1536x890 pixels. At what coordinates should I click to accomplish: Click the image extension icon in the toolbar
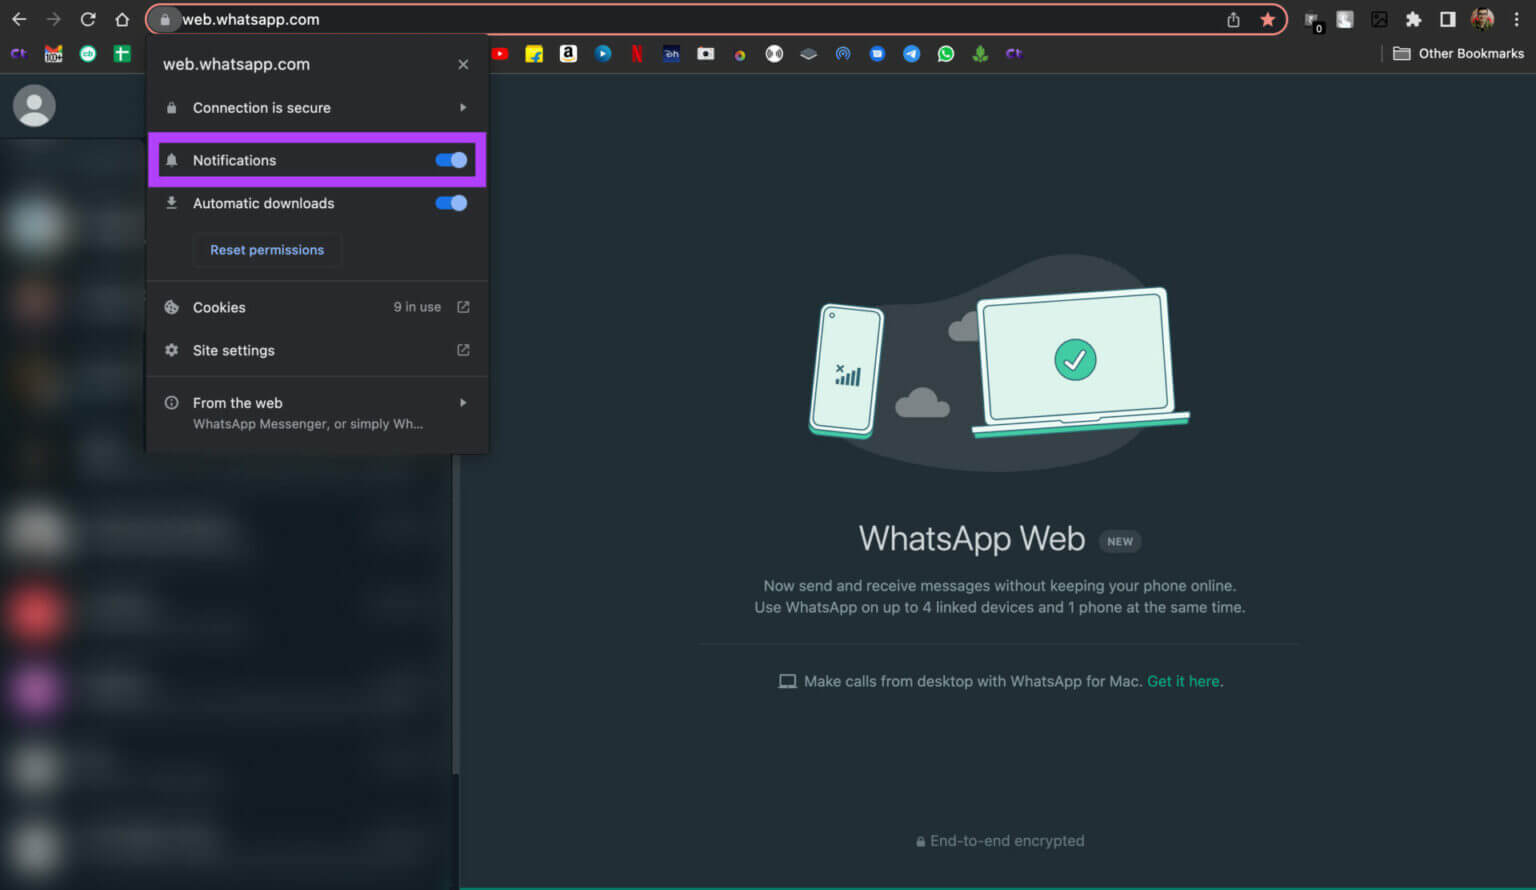tap(1379, 19)
